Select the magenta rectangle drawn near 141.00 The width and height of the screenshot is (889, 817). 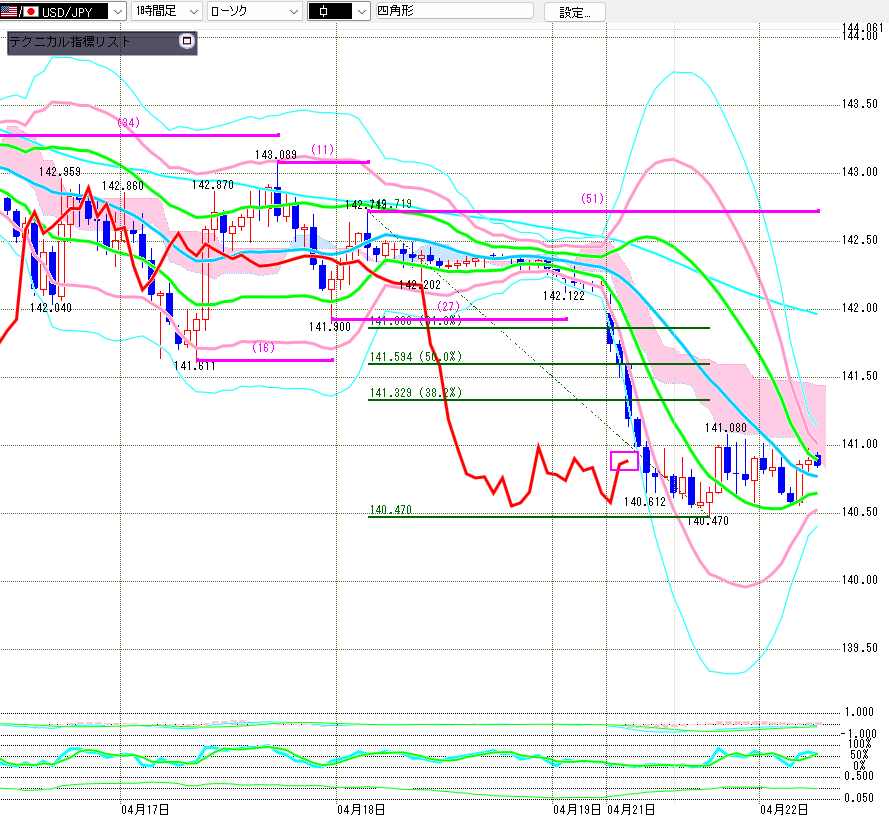click(624, 460)
